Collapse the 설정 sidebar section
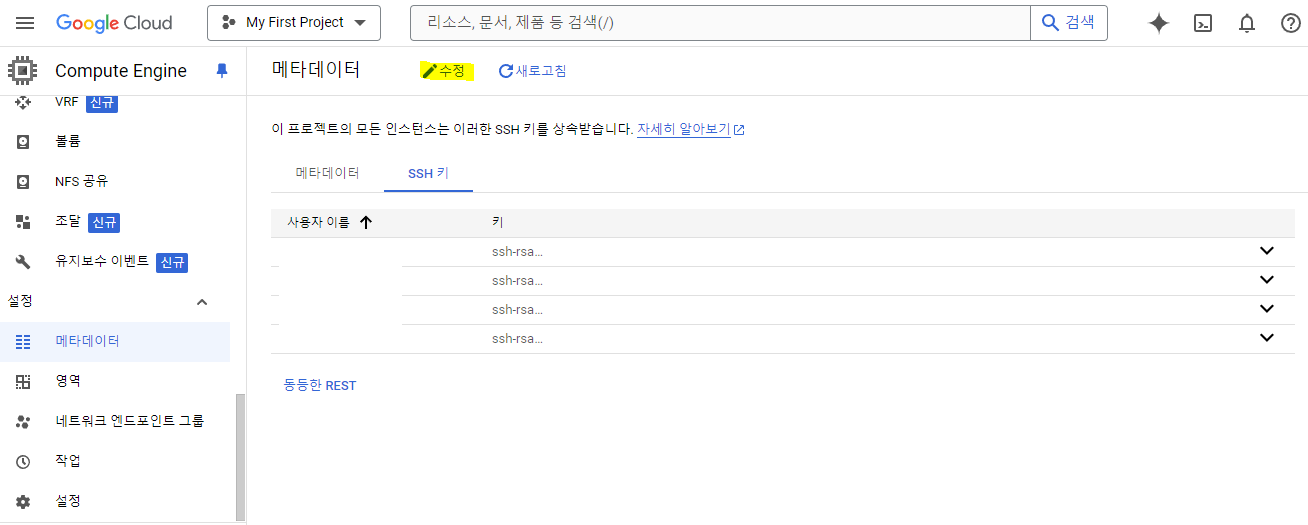The image size is (1308, 525). click(x=202, y=302)
